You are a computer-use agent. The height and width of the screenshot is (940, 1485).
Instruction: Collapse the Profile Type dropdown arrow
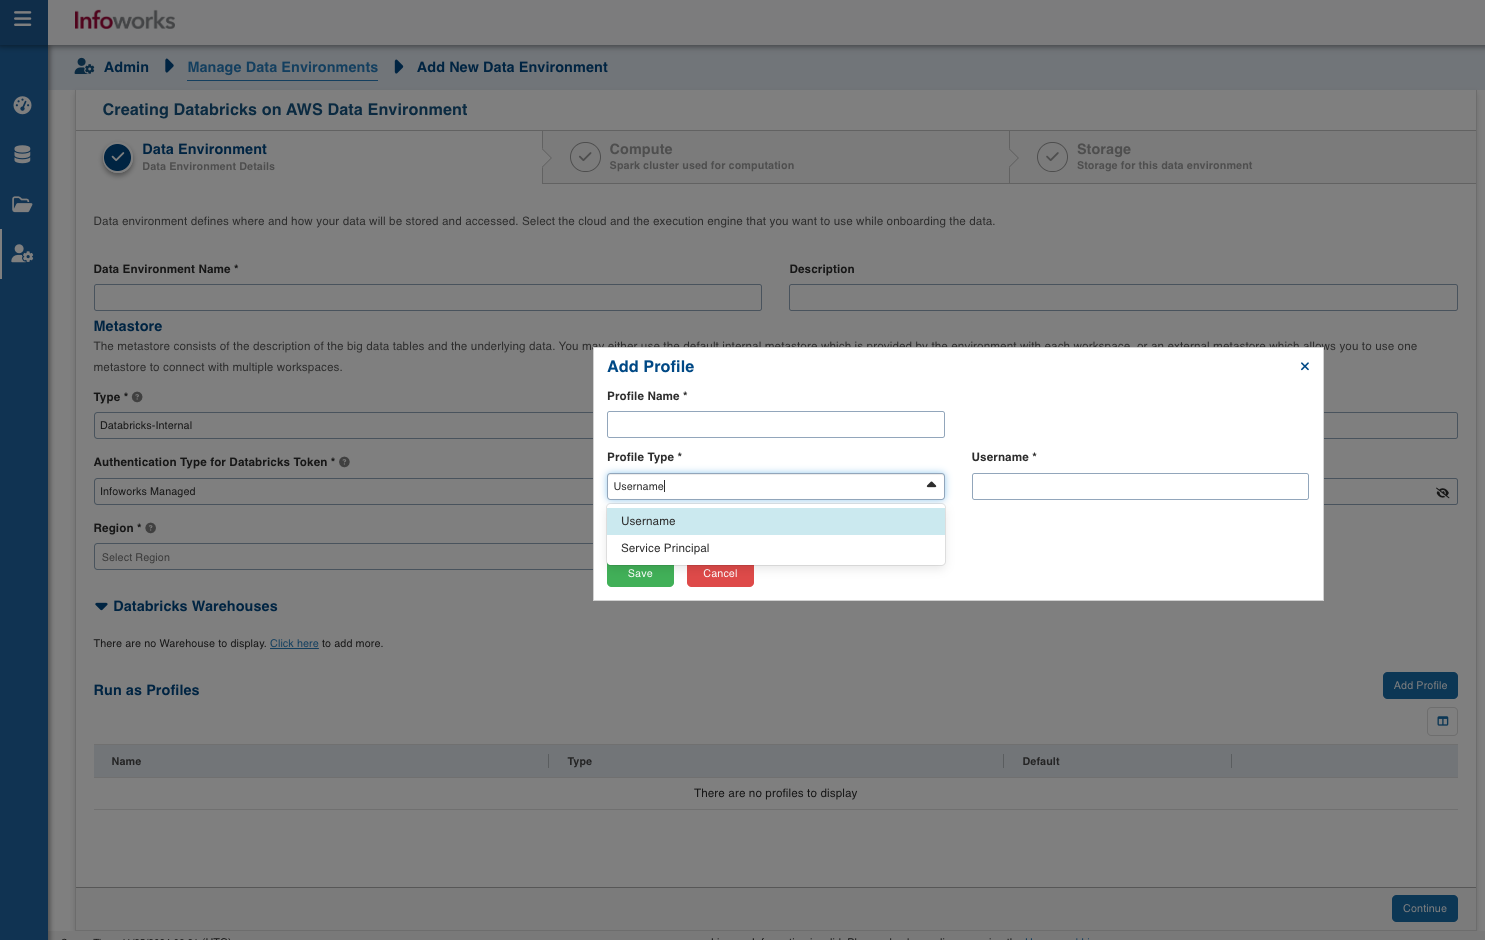pyautogui.click(x=931, y=485)
